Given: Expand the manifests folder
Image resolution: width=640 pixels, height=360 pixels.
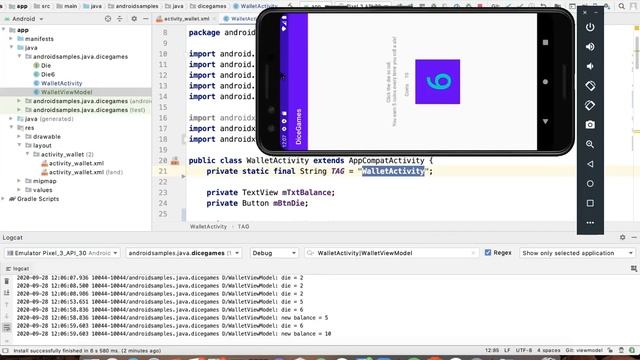Looking at the screenshot, I should click(11, 39).
